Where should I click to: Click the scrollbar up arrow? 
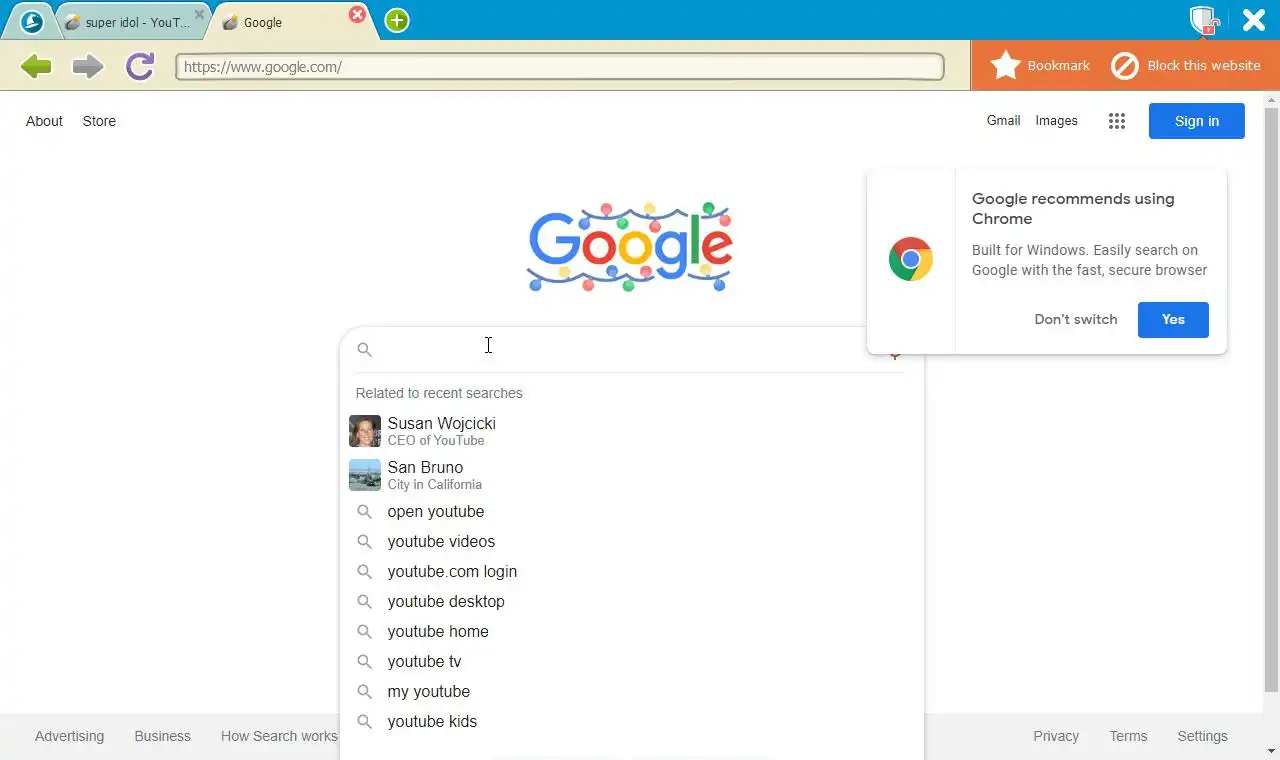(x=1272, y=99)
